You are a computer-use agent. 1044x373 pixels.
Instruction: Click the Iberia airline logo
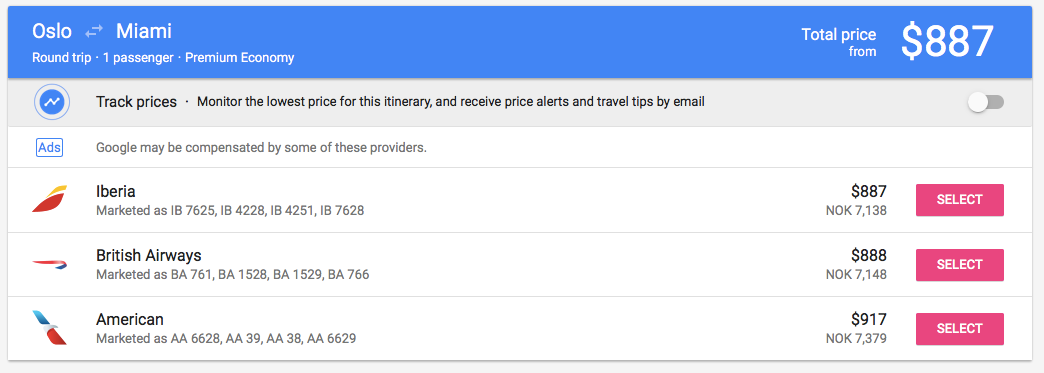point(50,199)
